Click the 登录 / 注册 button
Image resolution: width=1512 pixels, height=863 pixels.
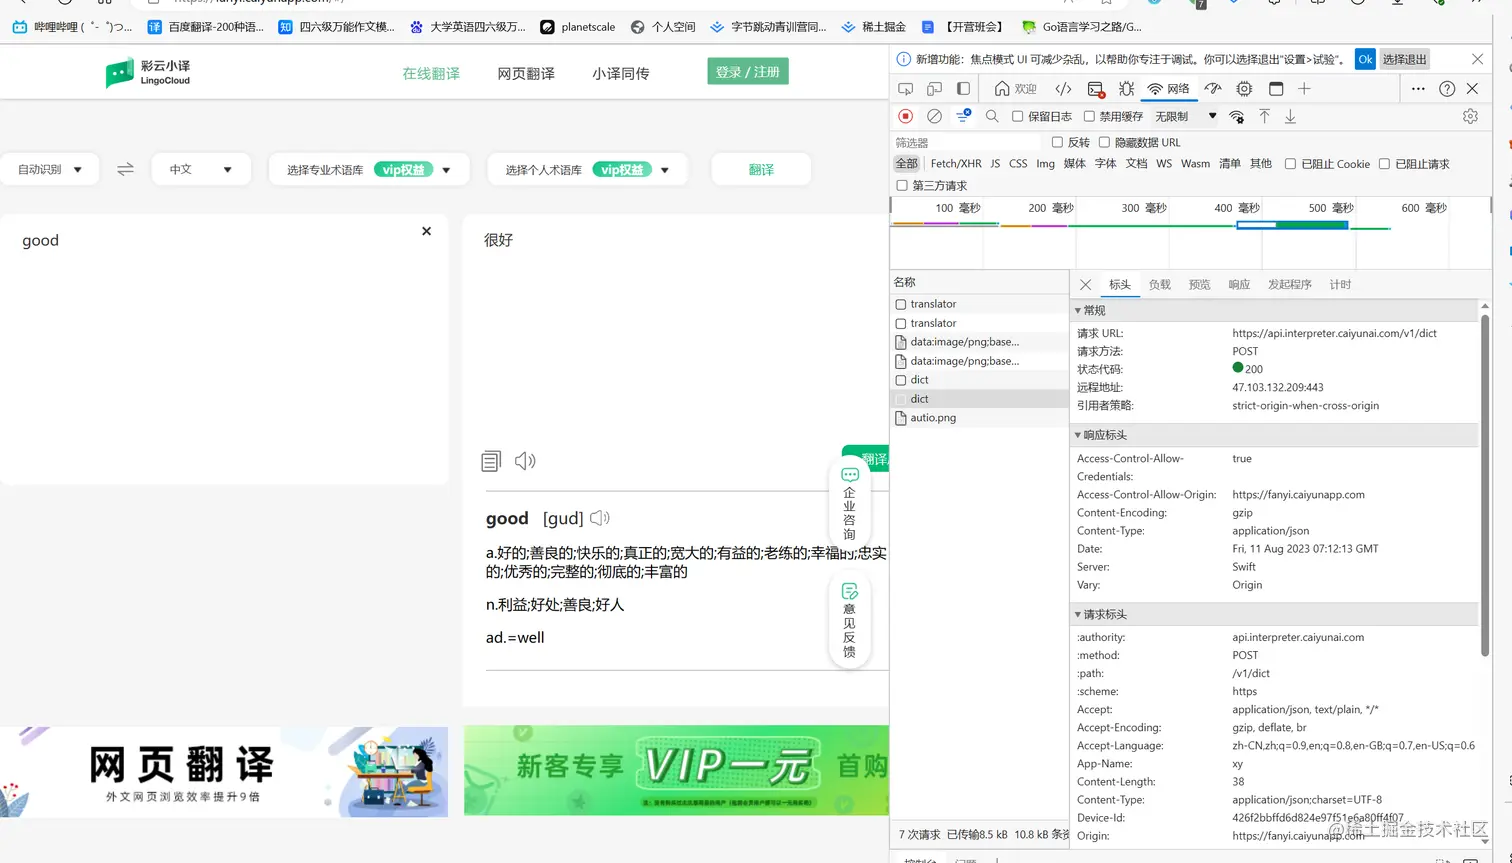[748, 72]
